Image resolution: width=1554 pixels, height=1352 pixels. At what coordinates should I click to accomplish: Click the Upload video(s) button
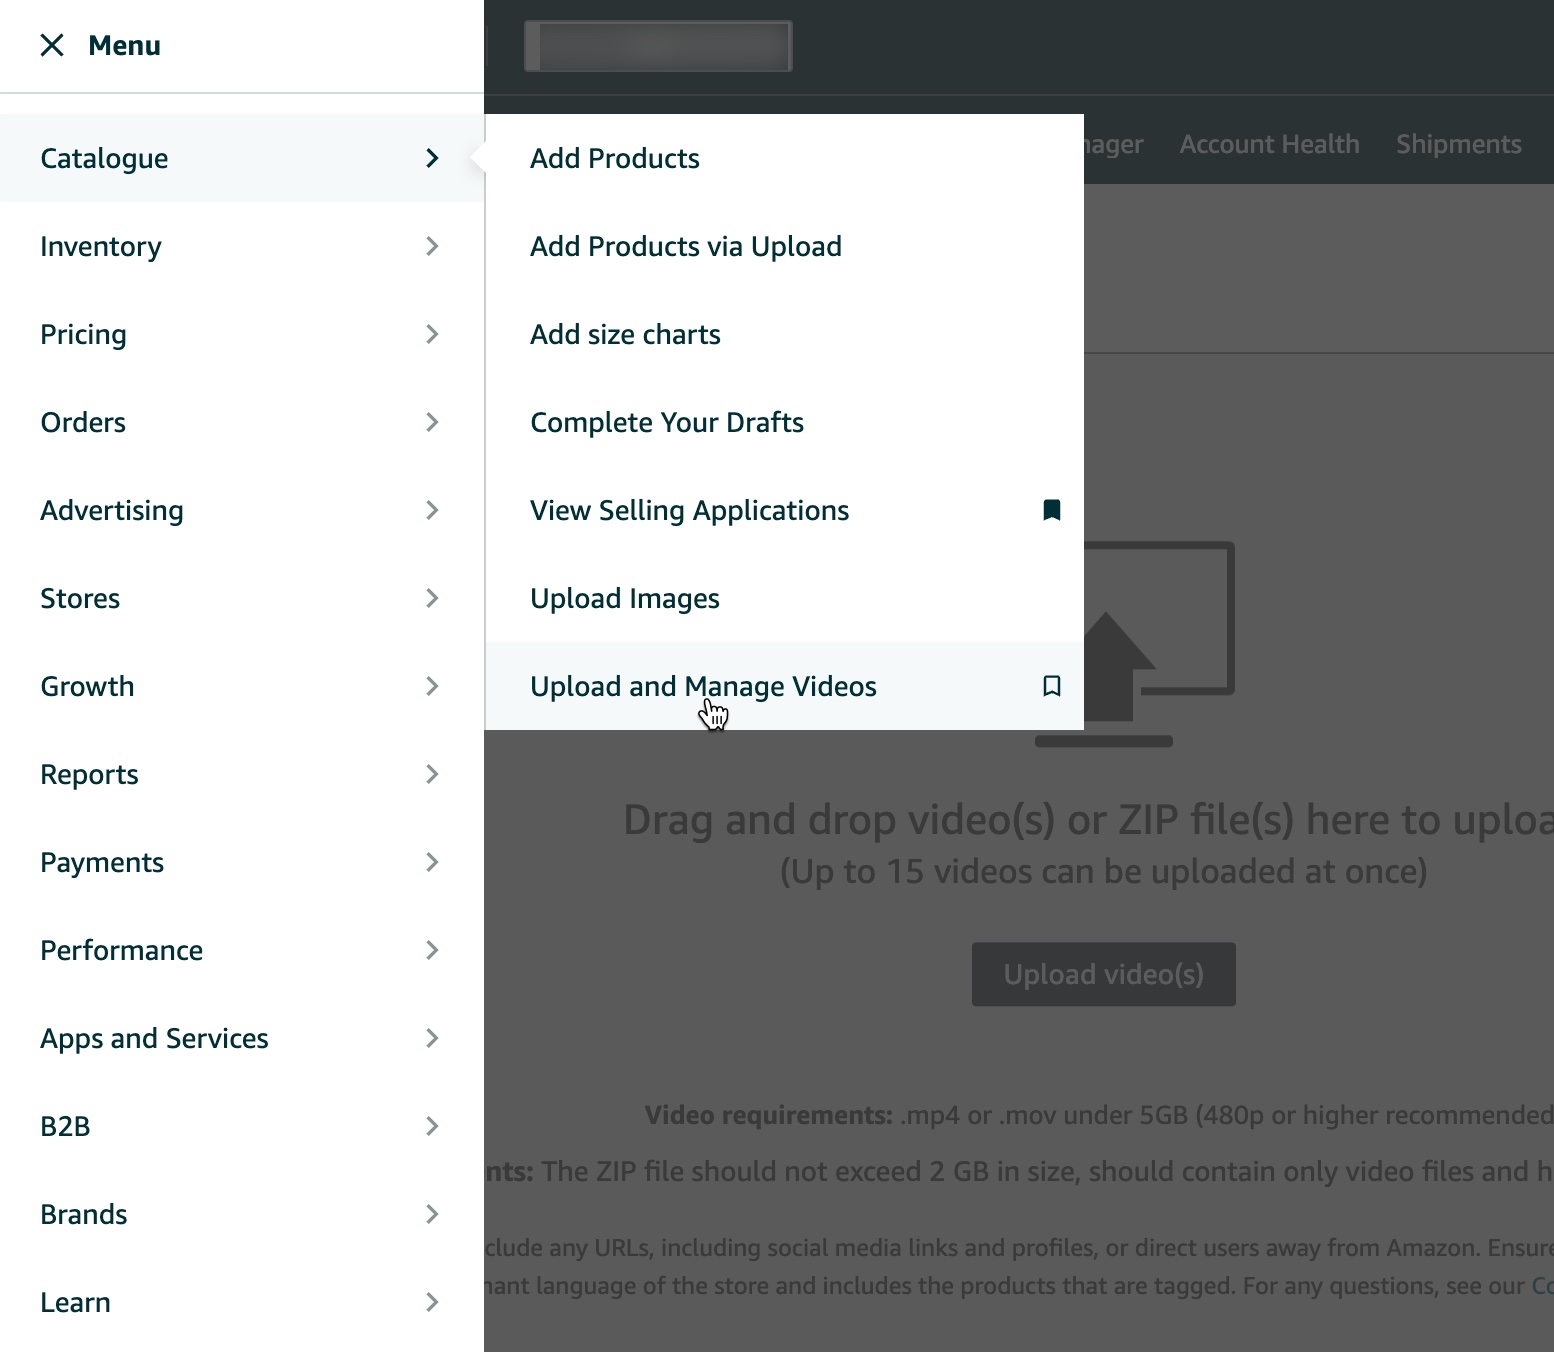point(1103,973)
